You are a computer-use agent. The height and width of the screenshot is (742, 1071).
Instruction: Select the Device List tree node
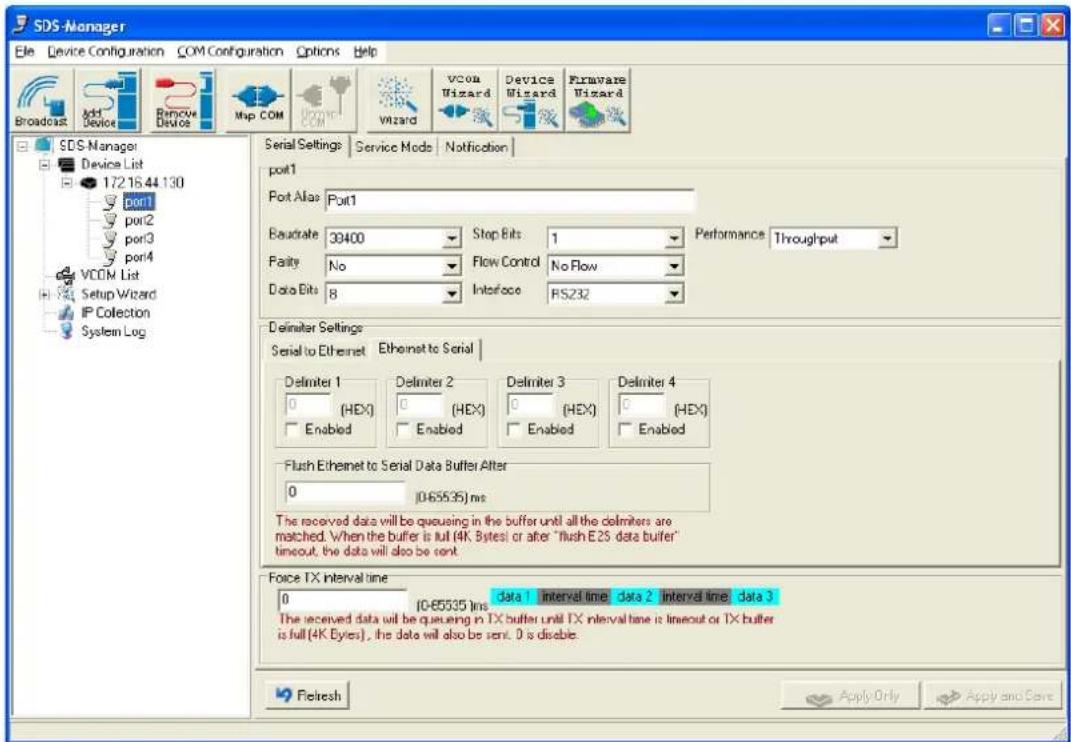tap(113, 165)
